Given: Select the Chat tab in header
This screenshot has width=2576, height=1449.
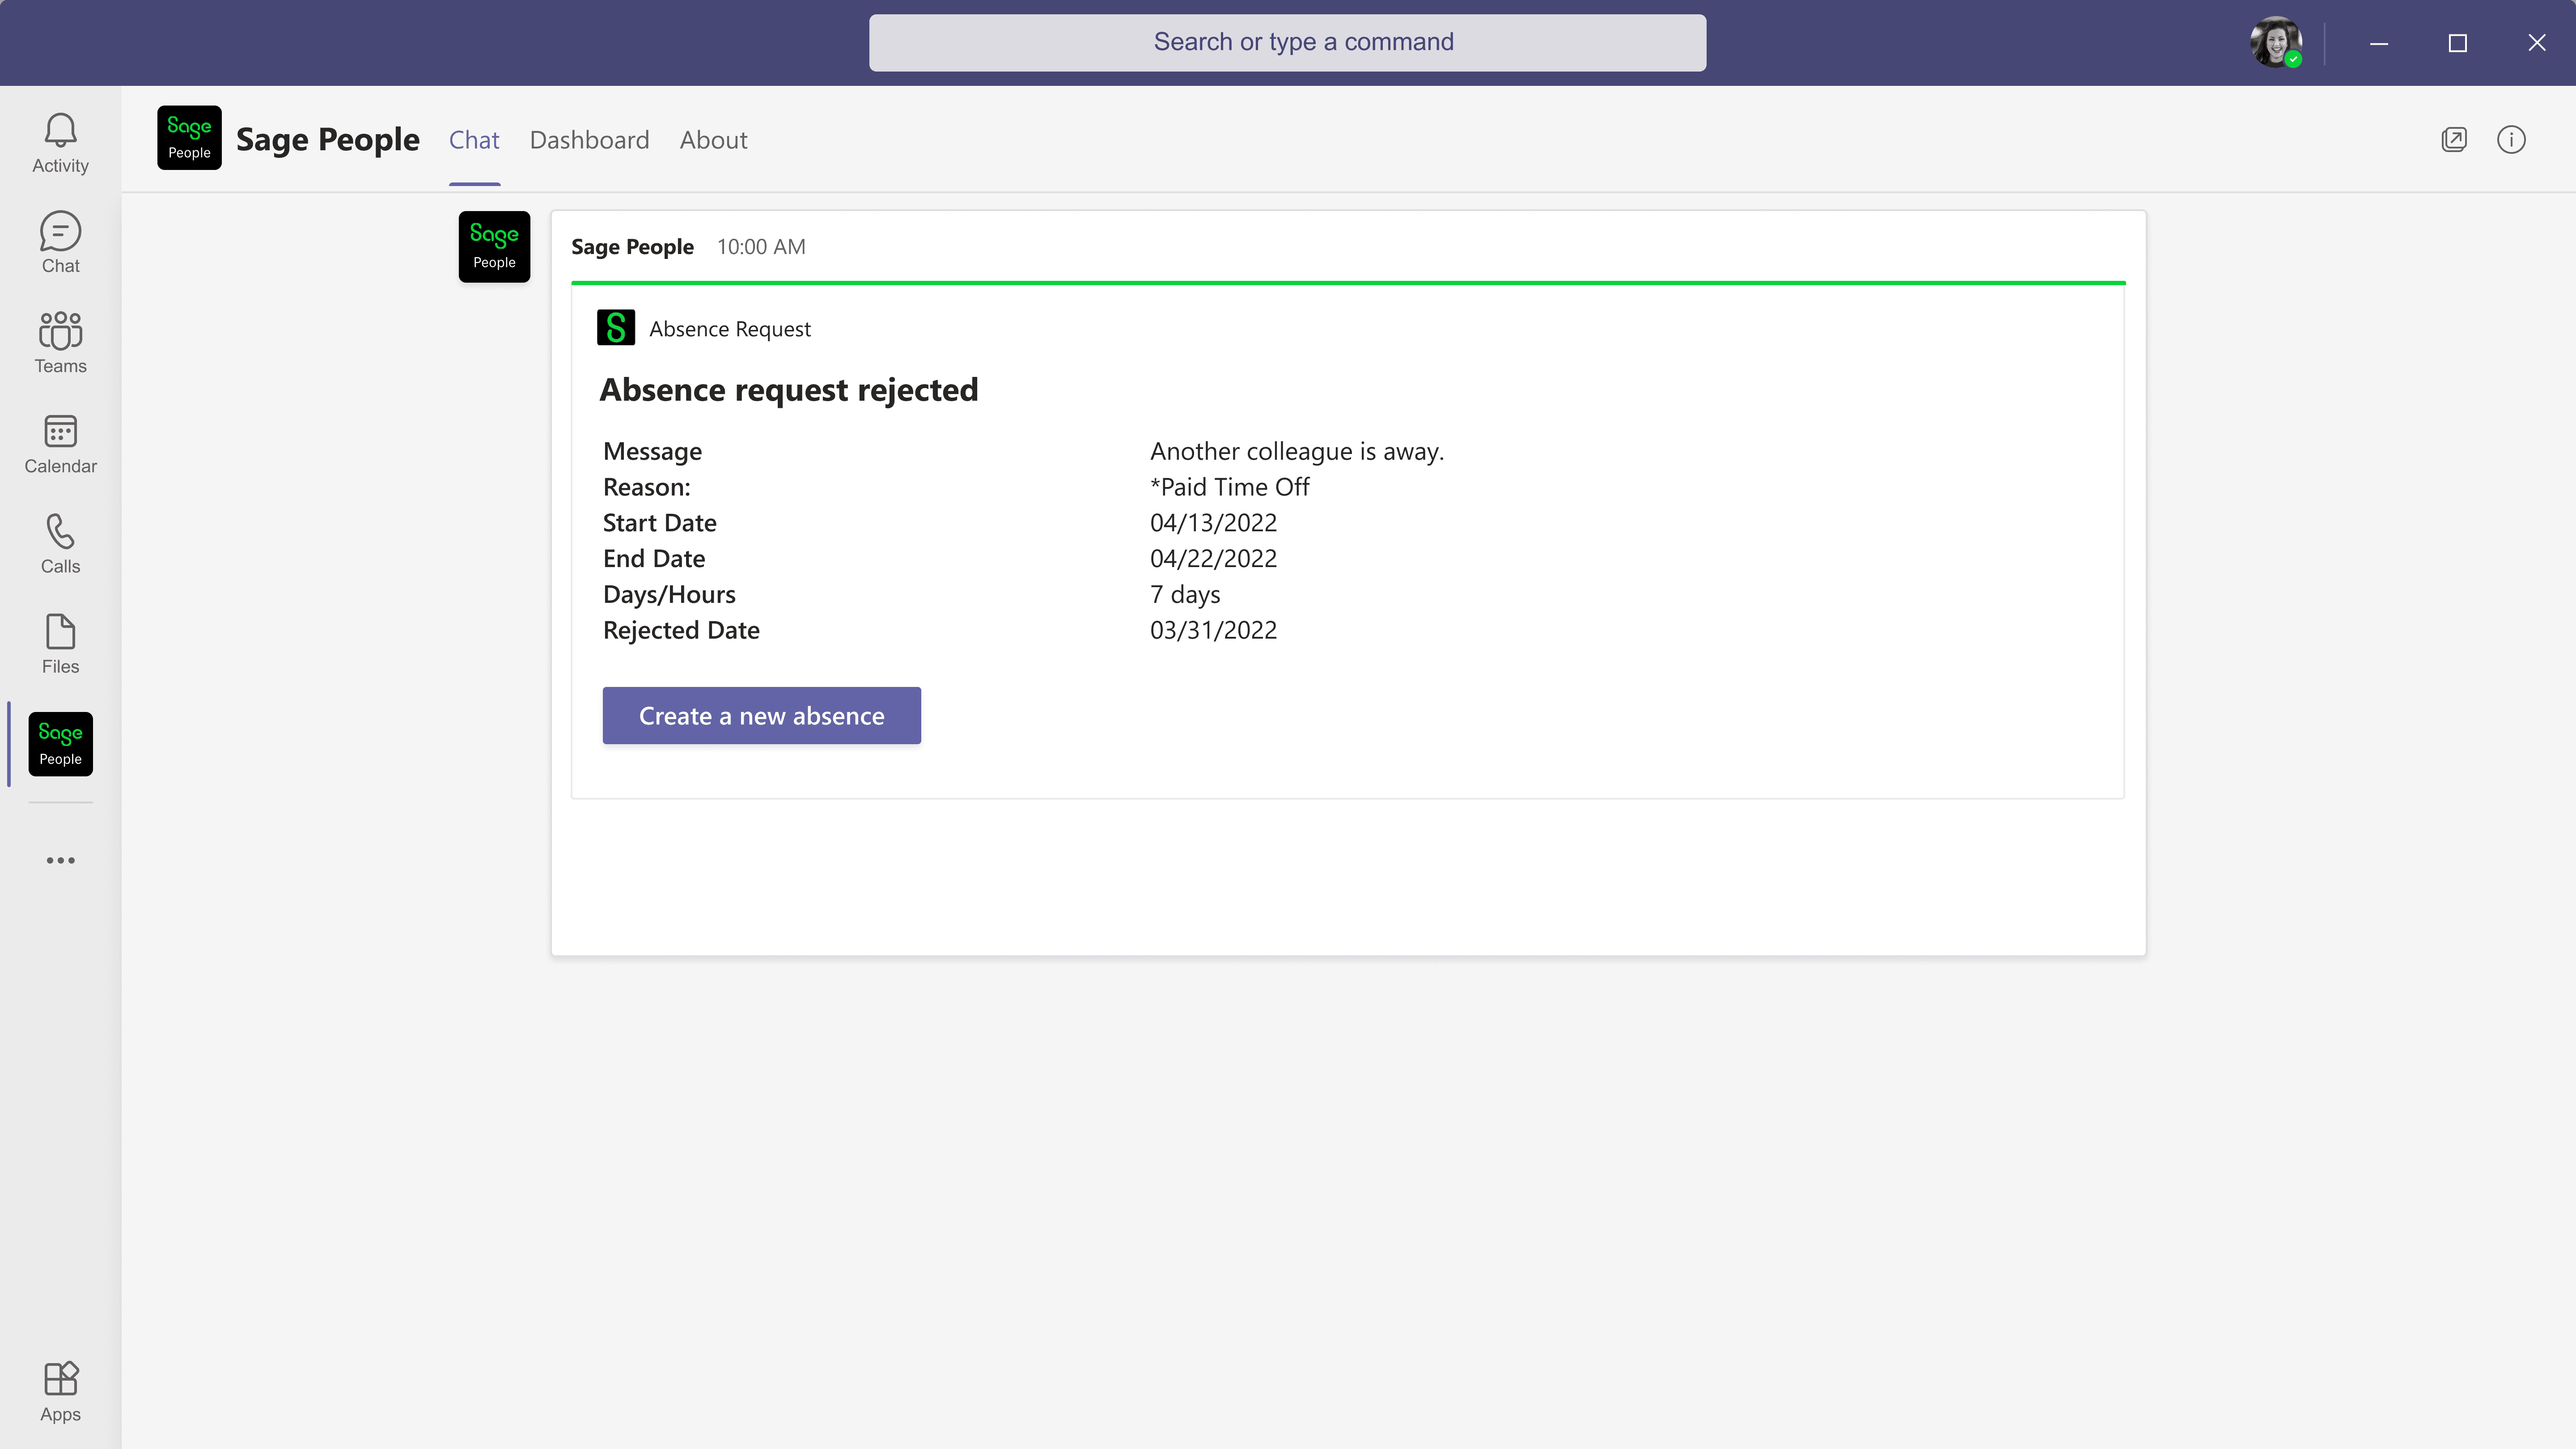Looking at the screenshot, I should [474, 140].
